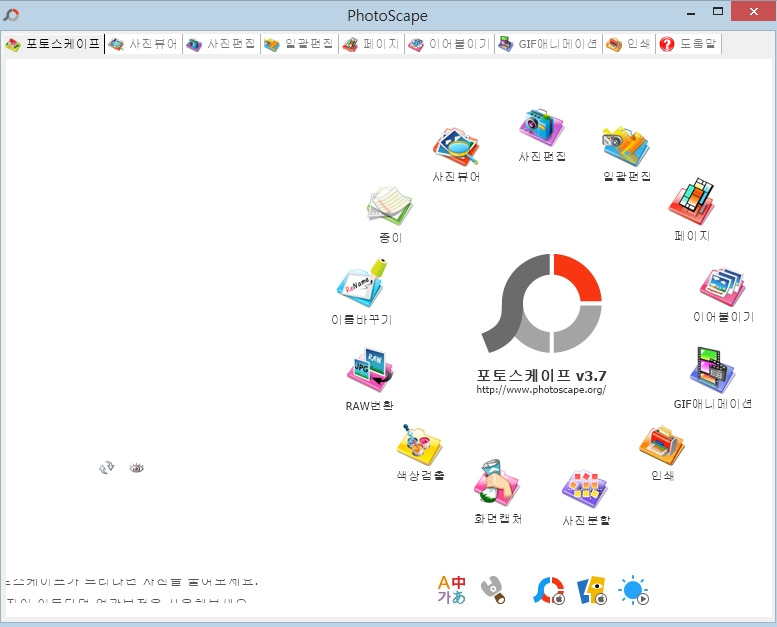
Task: Click the central PhotoScape logo
Action: (x=542, y=303)
